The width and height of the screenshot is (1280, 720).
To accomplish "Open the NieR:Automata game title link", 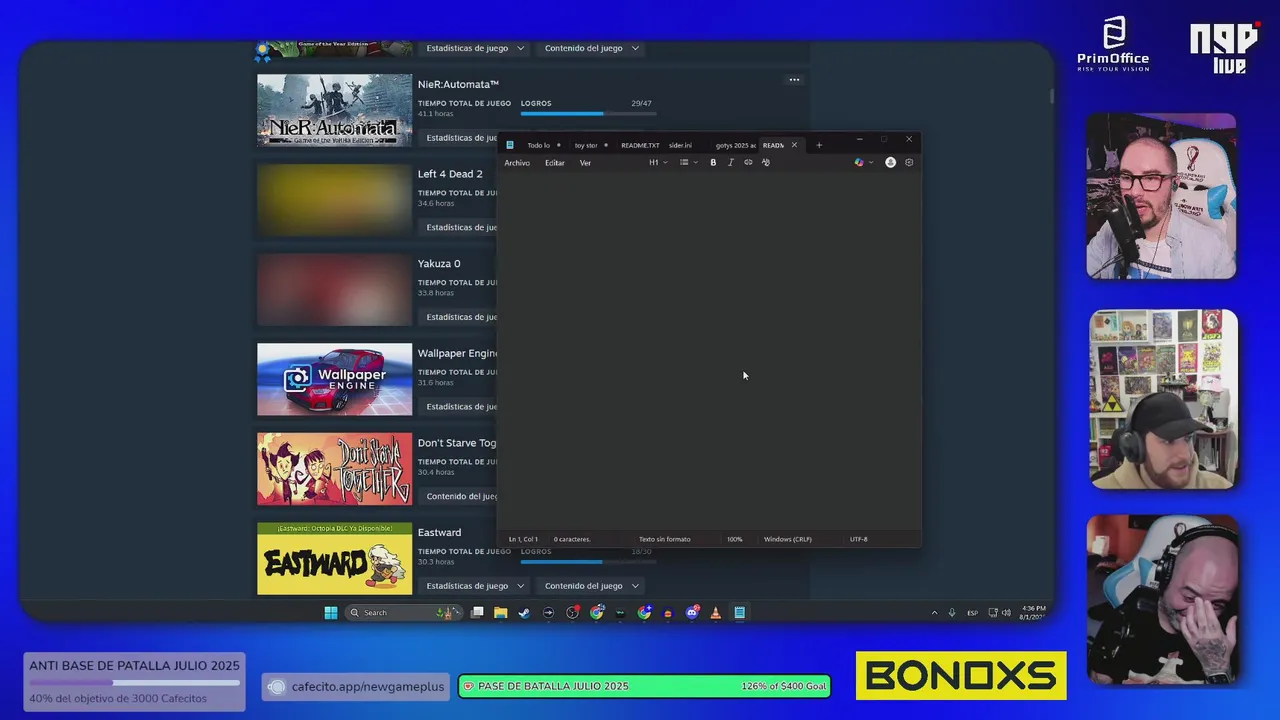I will point(458,84).
